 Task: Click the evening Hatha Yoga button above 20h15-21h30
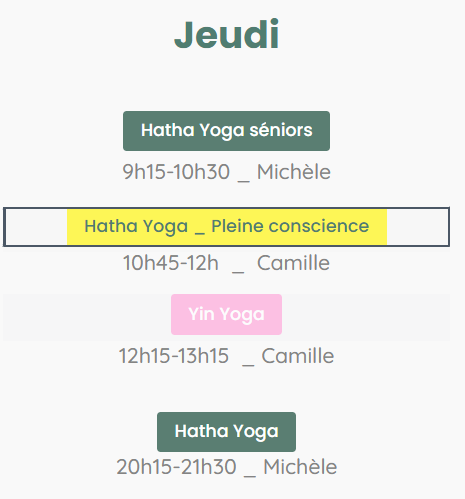[x=226, y=432]
